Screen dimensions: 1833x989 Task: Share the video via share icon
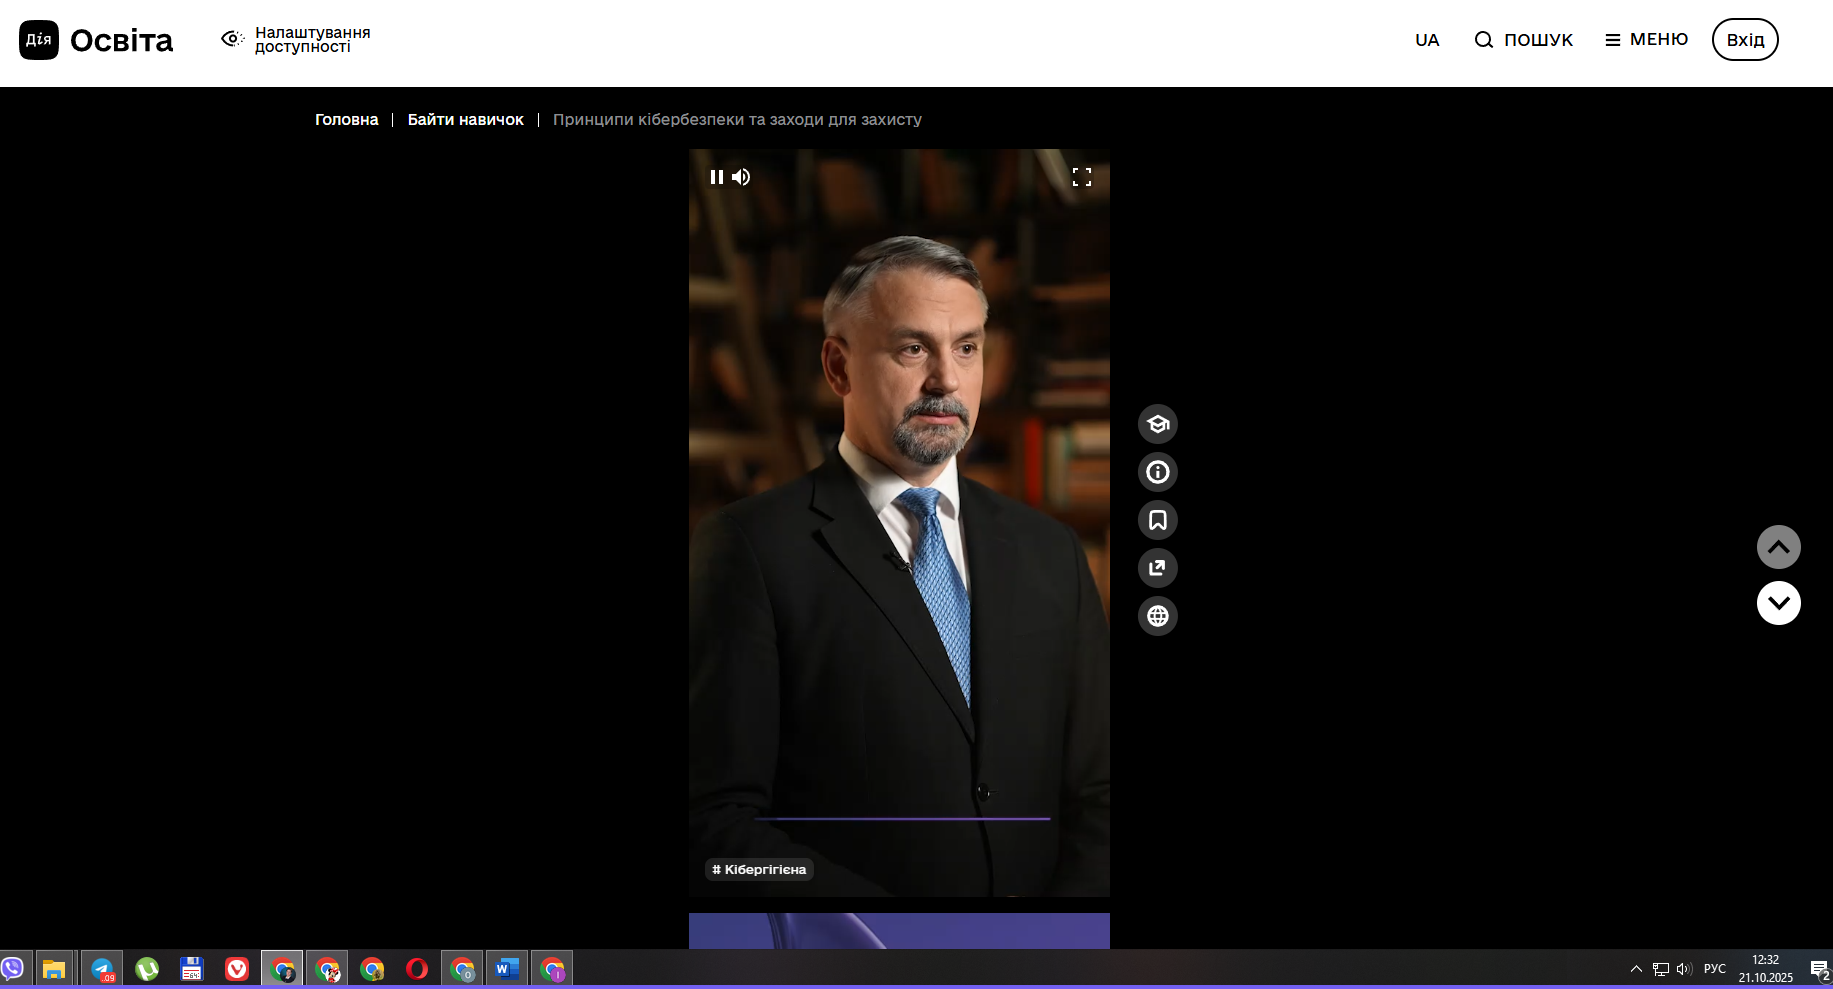[1157, 568]
